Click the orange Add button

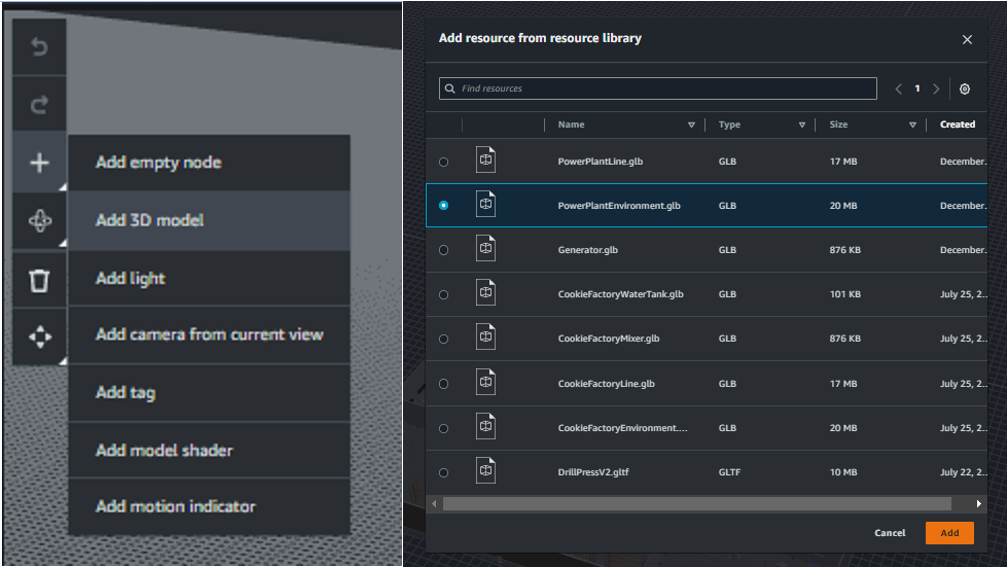(949, 533)
